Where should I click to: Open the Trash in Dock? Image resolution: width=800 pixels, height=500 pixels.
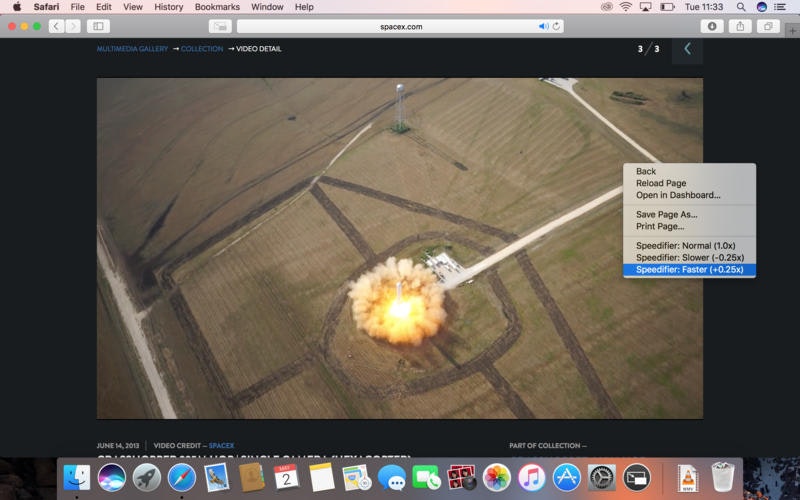coord(722,478)
